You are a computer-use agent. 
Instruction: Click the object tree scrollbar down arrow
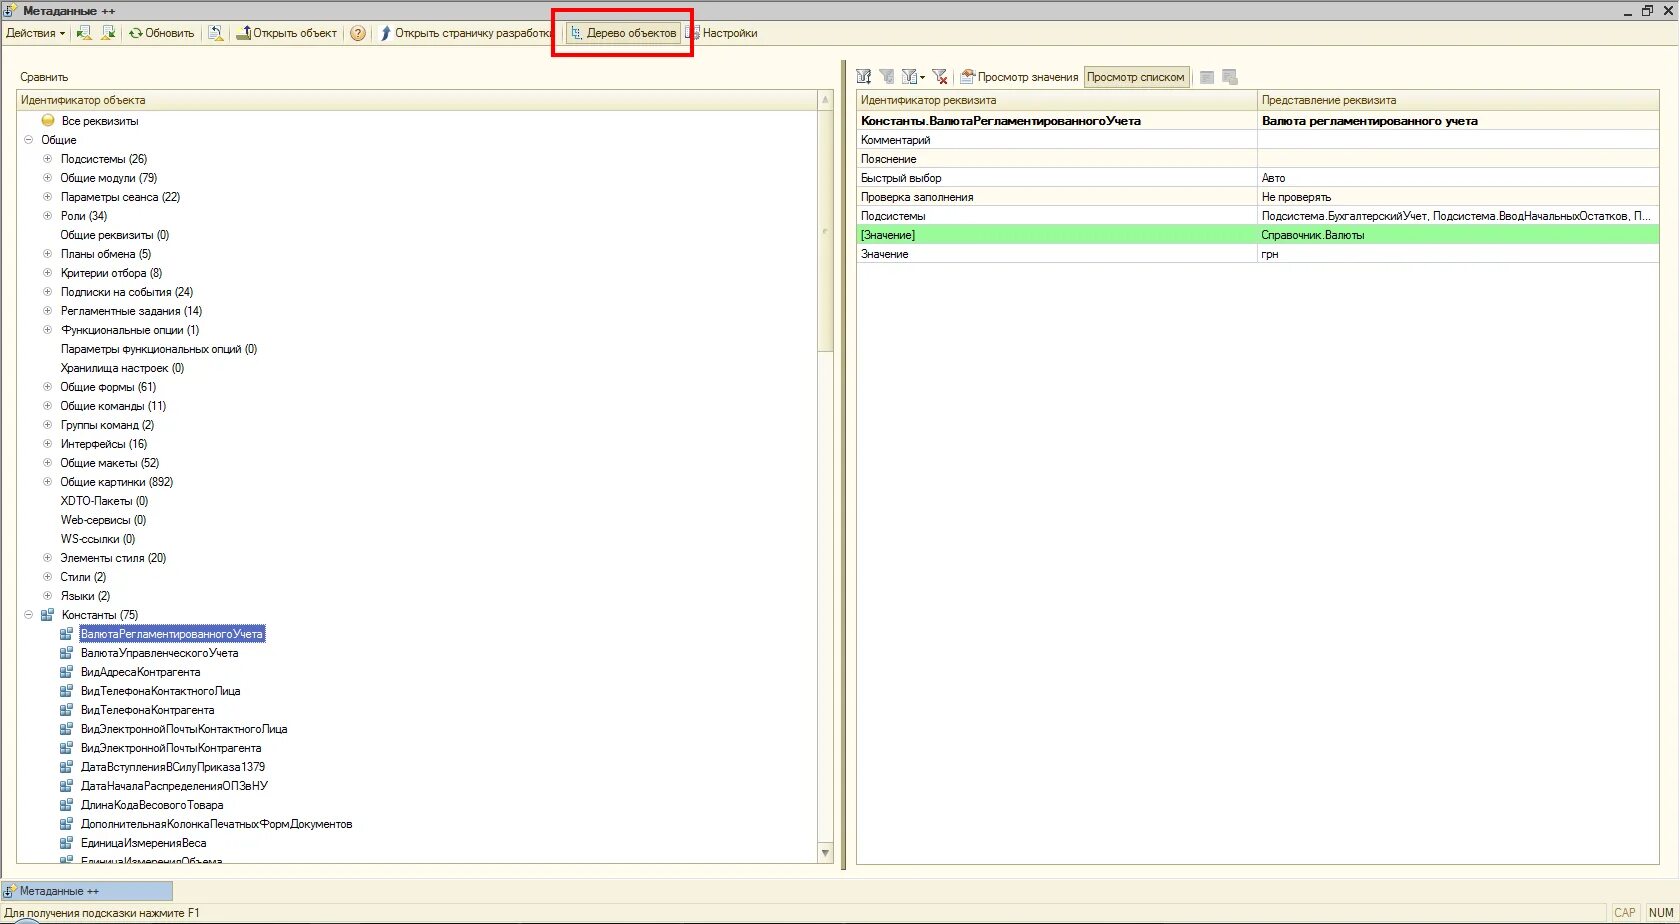click(x=825, y=853)
